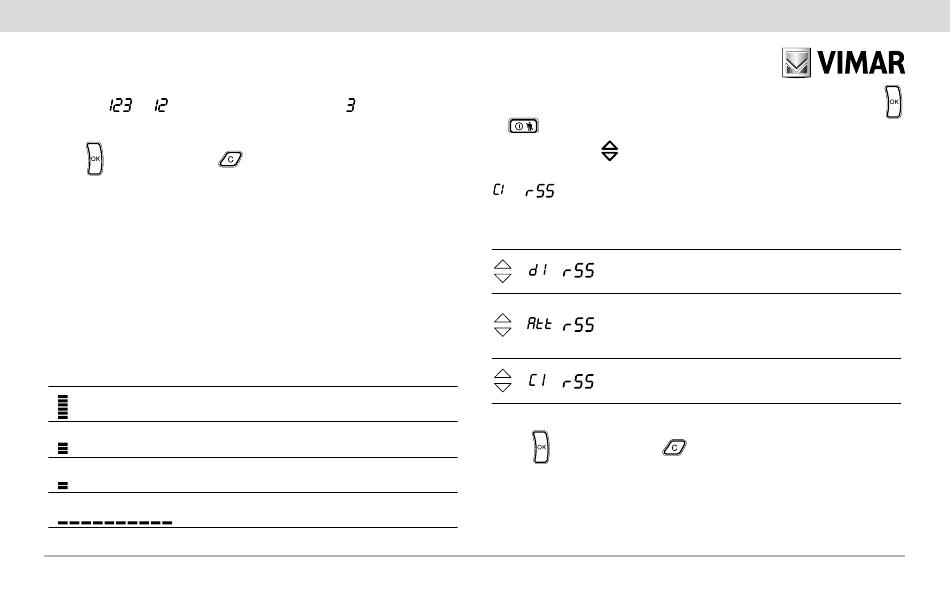The height and width of the screenshot is (608, 950).
Task: Click the up/down arrows next to Att rSS
Action: (502, 325)
